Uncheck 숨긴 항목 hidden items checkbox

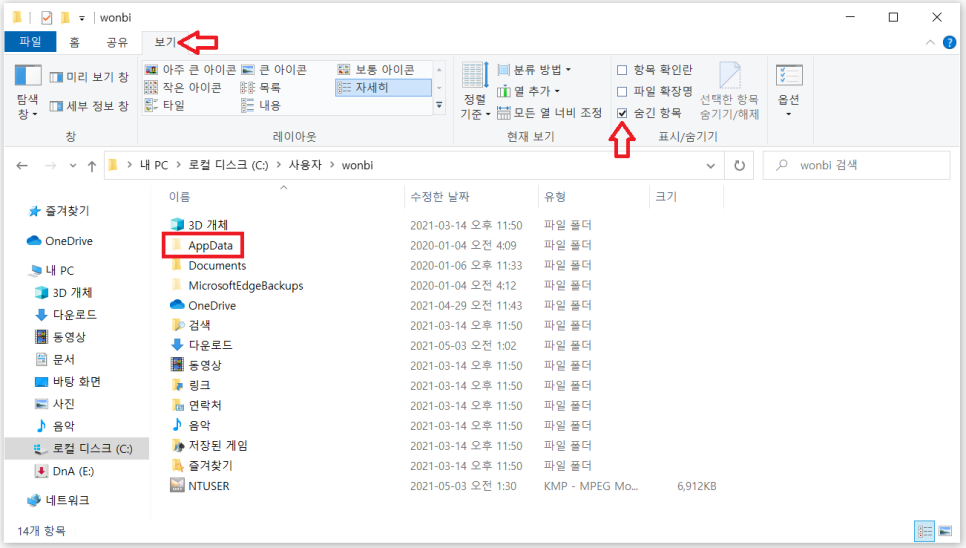point(622,113)
